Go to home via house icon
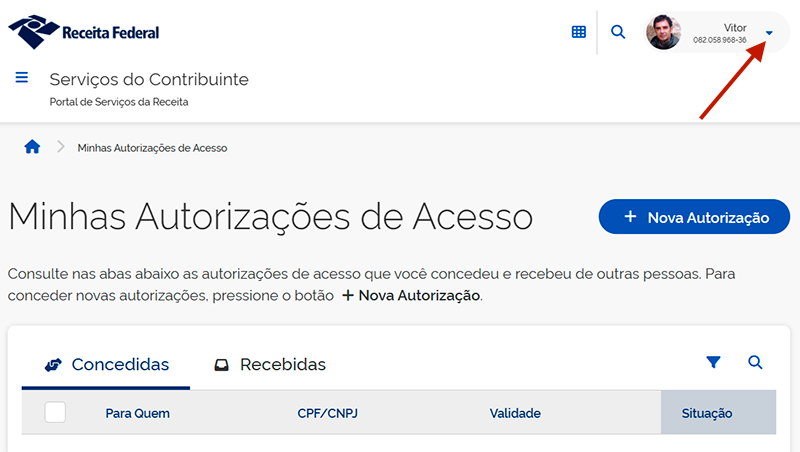This screenshot has height=452, width=800. pyautogui.click(x=32, y=147)
